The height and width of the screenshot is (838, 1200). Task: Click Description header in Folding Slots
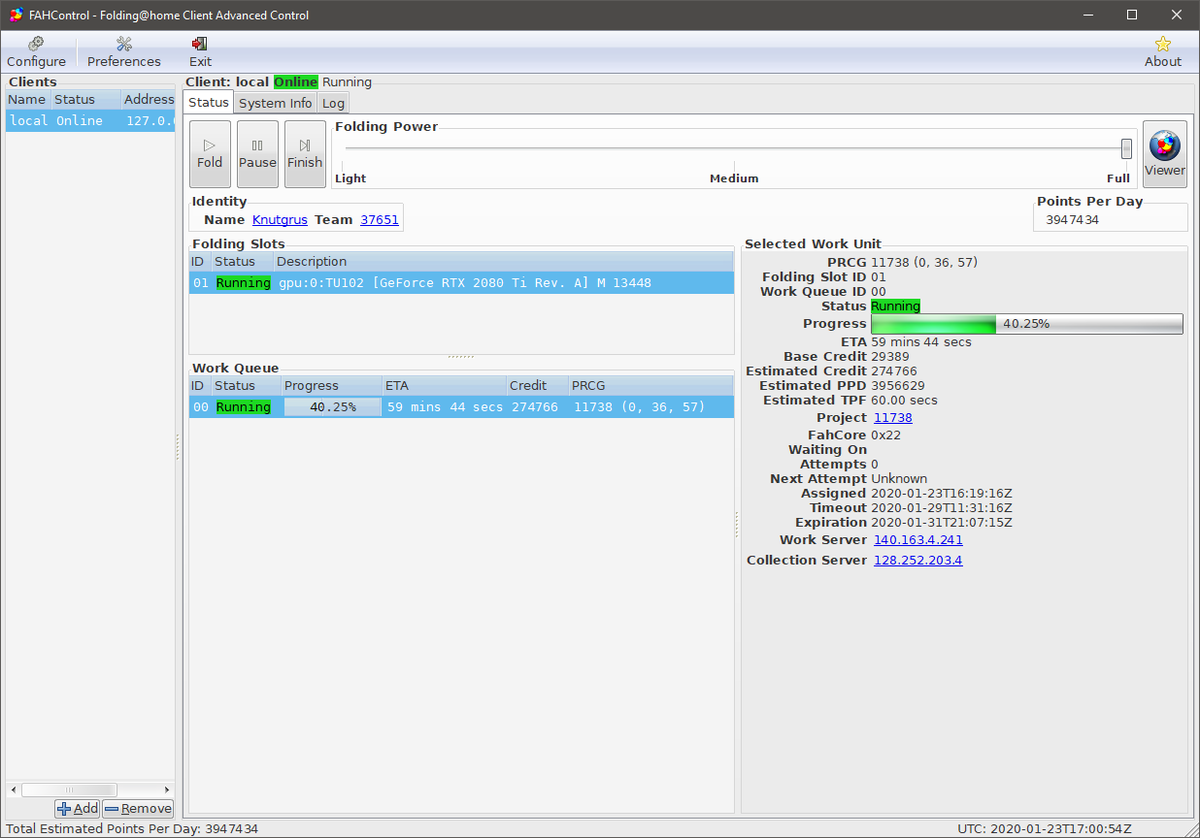click(504, 262)
